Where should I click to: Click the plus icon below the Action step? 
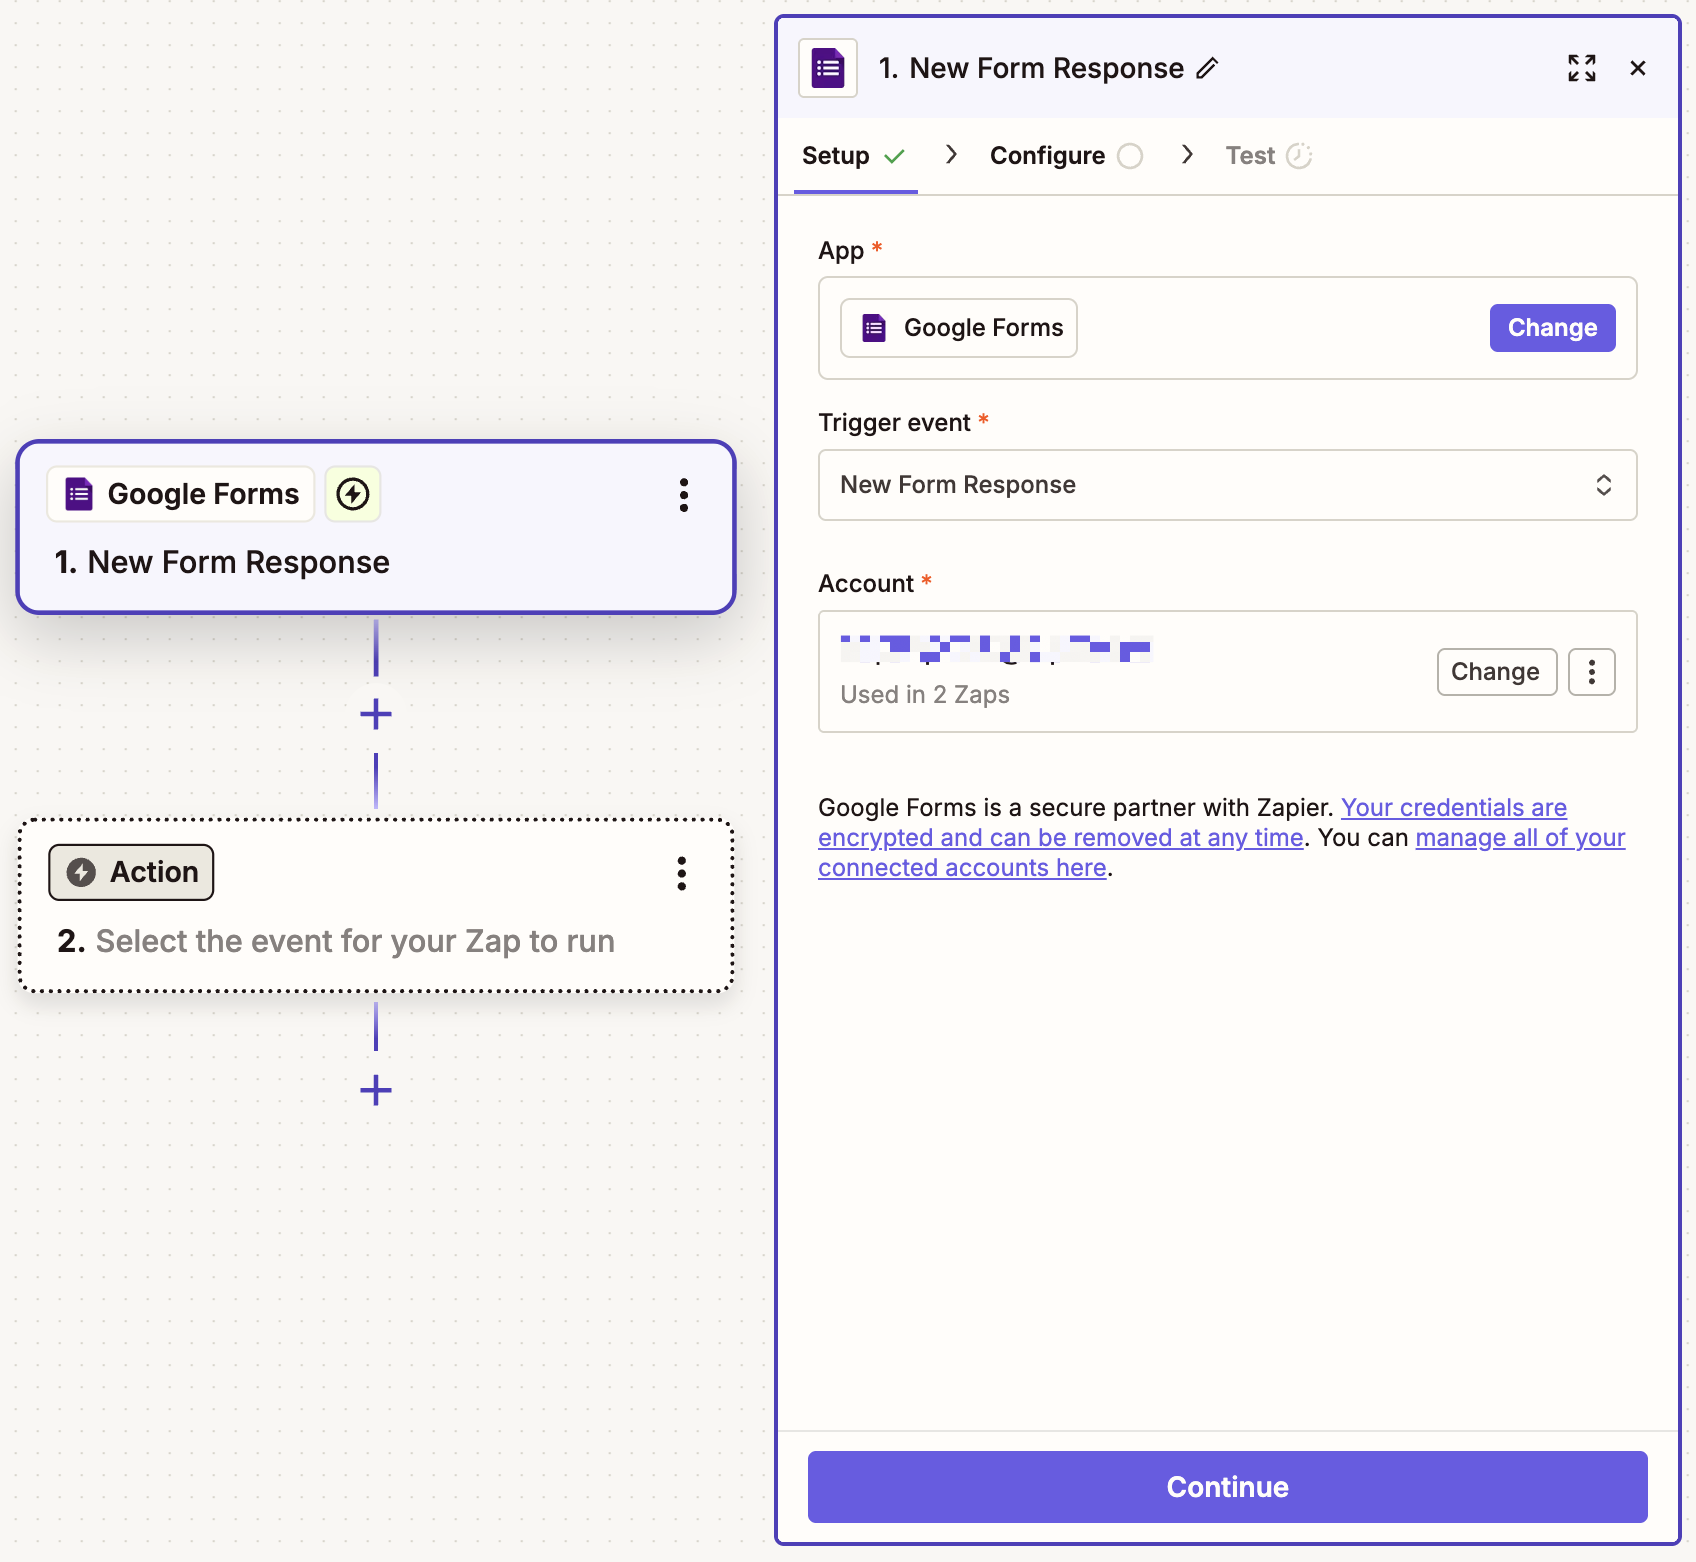(375, 1090)
